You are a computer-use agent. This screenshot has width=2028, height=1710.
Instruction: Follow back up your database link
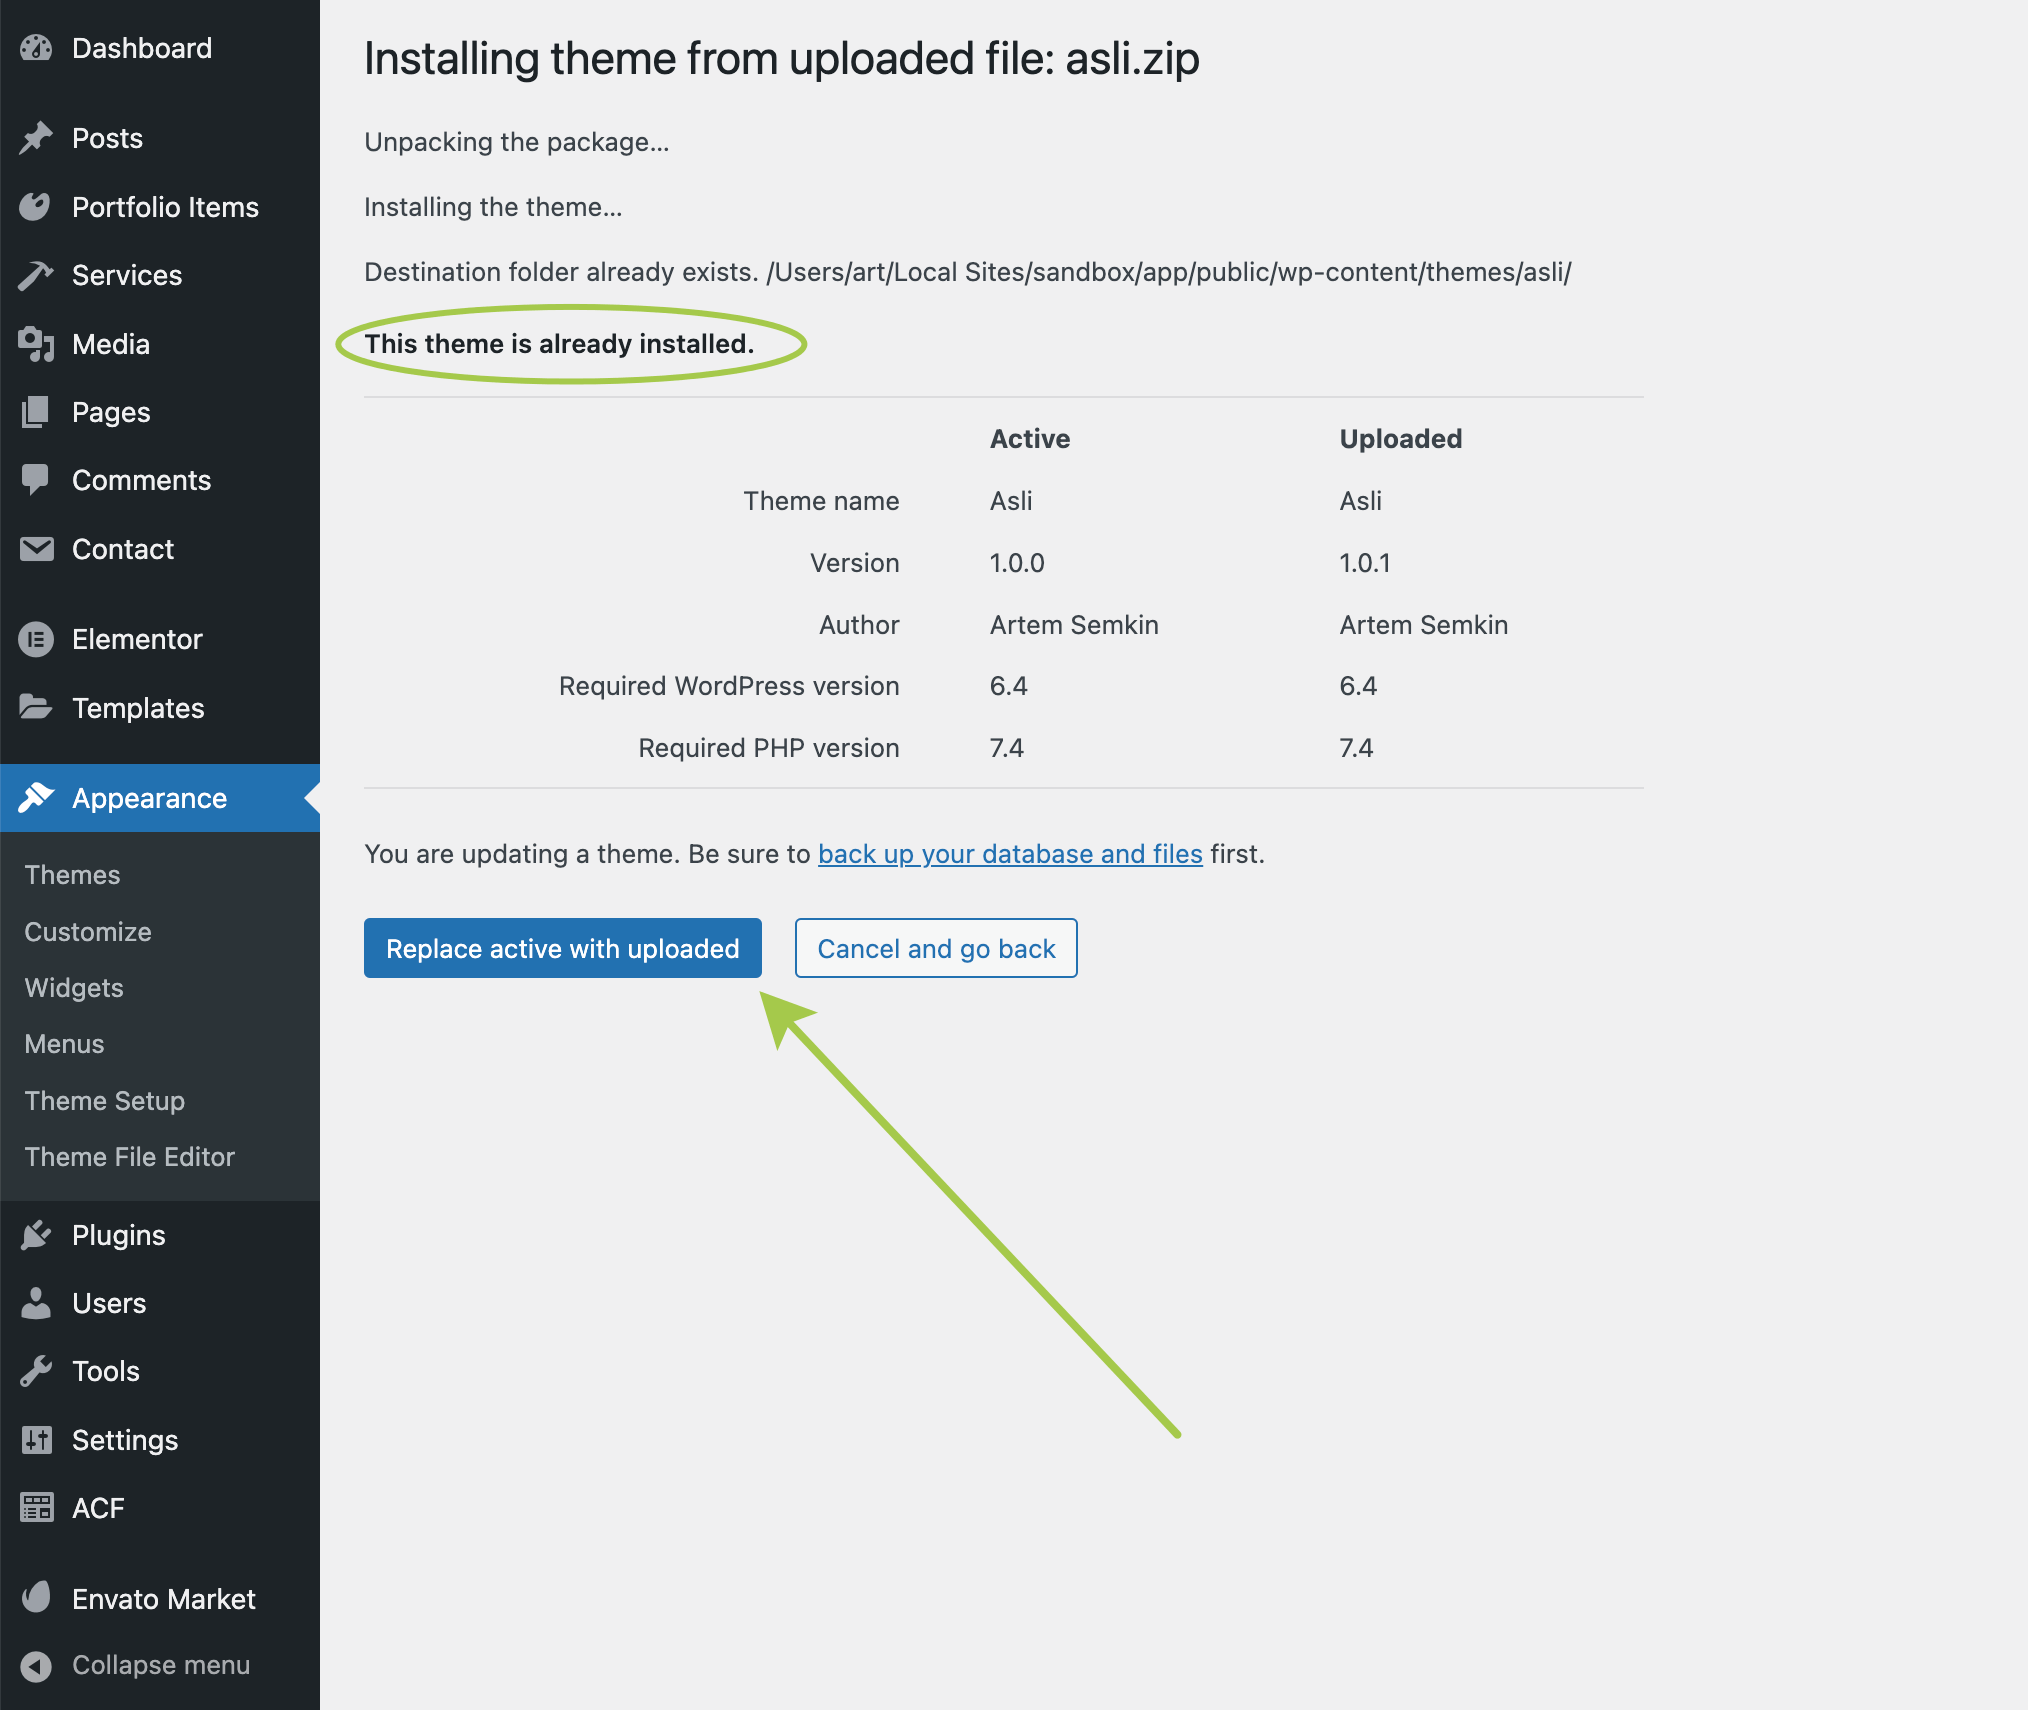point(1010,854)
